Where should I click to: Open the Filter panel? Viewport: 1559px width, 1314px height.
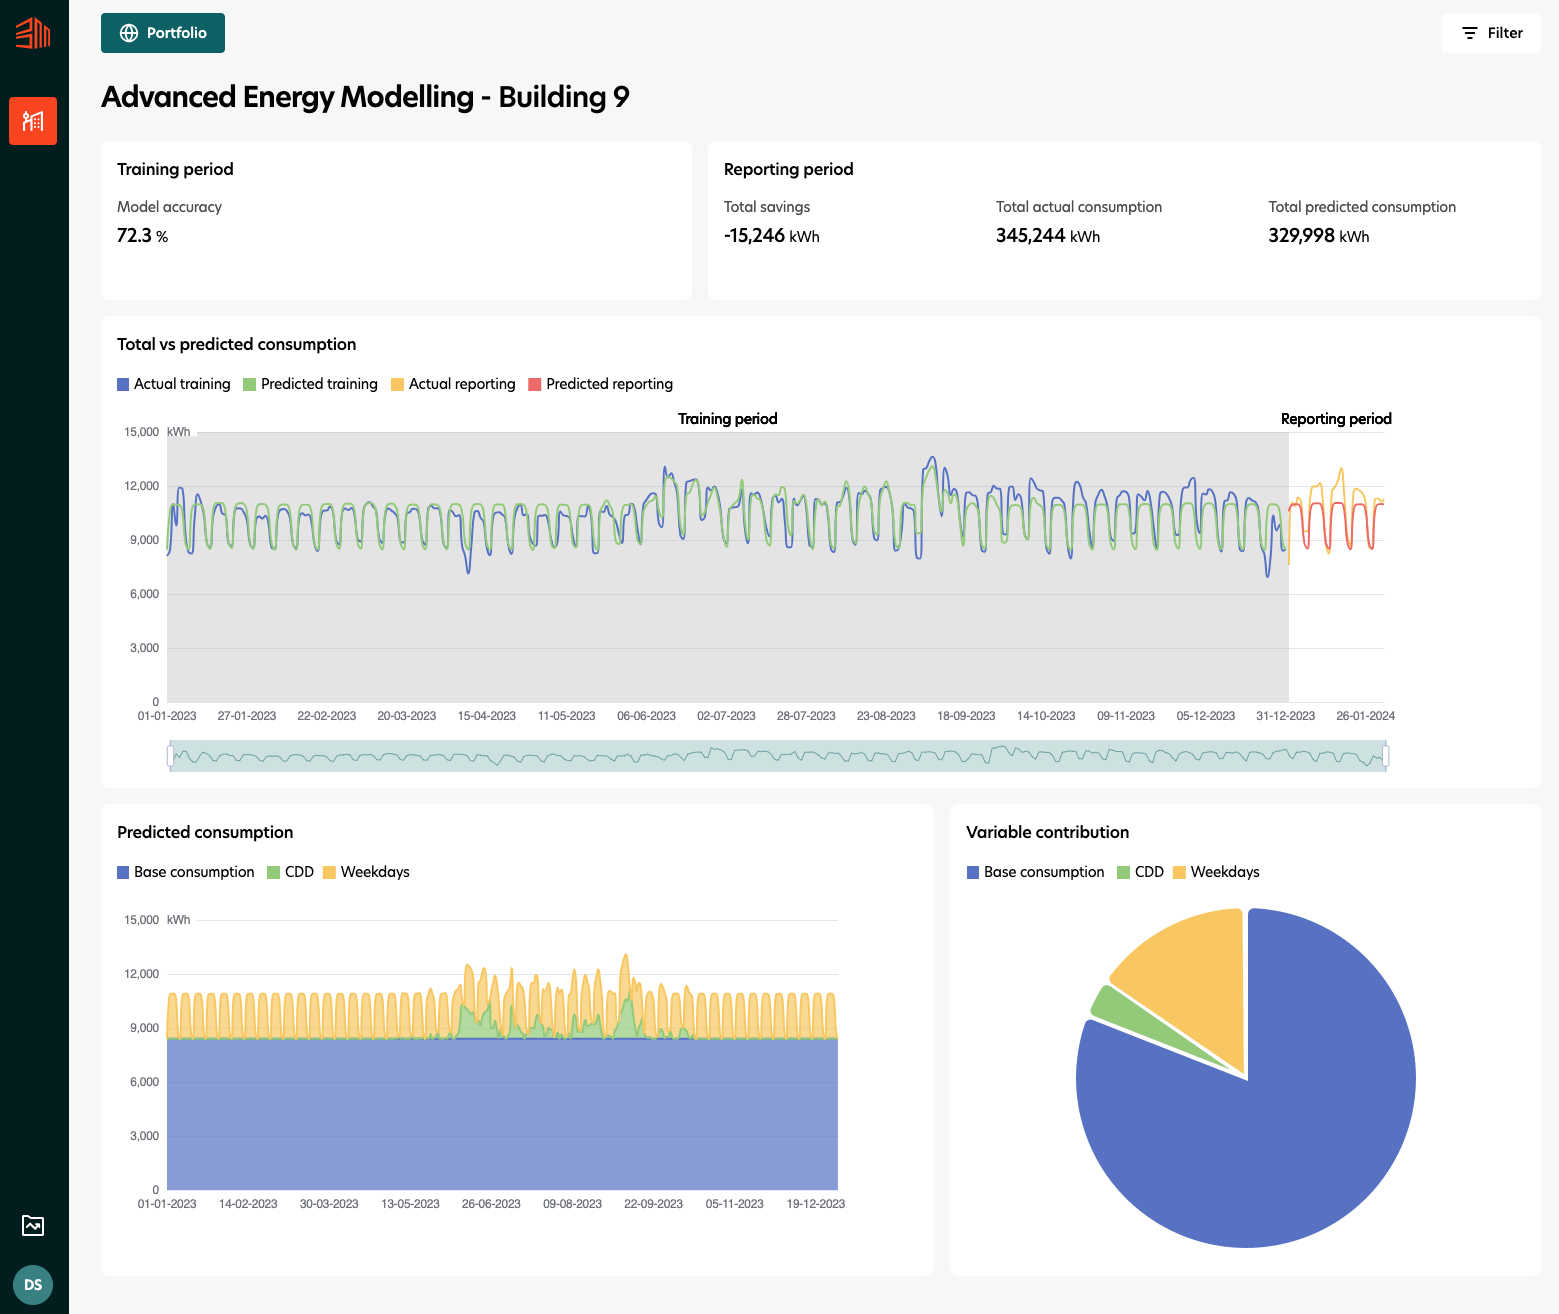click(1491, 33)
